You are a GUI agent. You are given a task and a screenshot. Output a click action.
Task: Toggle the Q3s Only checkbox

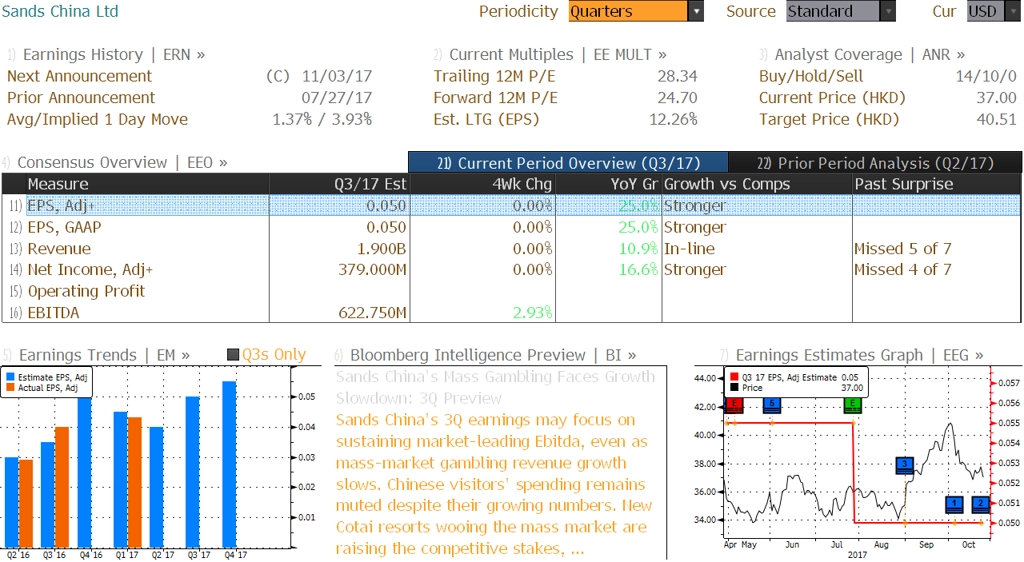[232, 354]
